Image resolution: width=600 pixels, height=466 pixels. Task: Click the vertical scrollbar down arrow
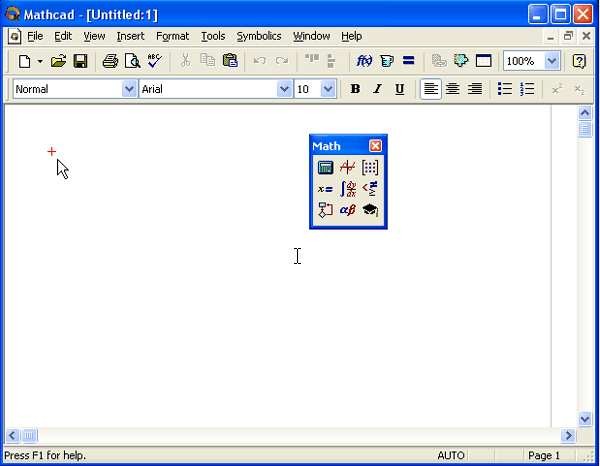(x=585, y=419)
